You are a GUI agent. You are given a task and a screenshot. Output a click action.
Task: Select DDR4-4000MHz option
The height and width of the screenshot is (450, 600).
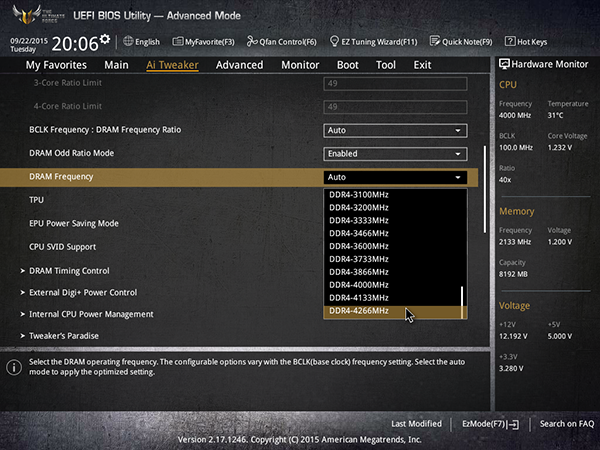[395, 285]
